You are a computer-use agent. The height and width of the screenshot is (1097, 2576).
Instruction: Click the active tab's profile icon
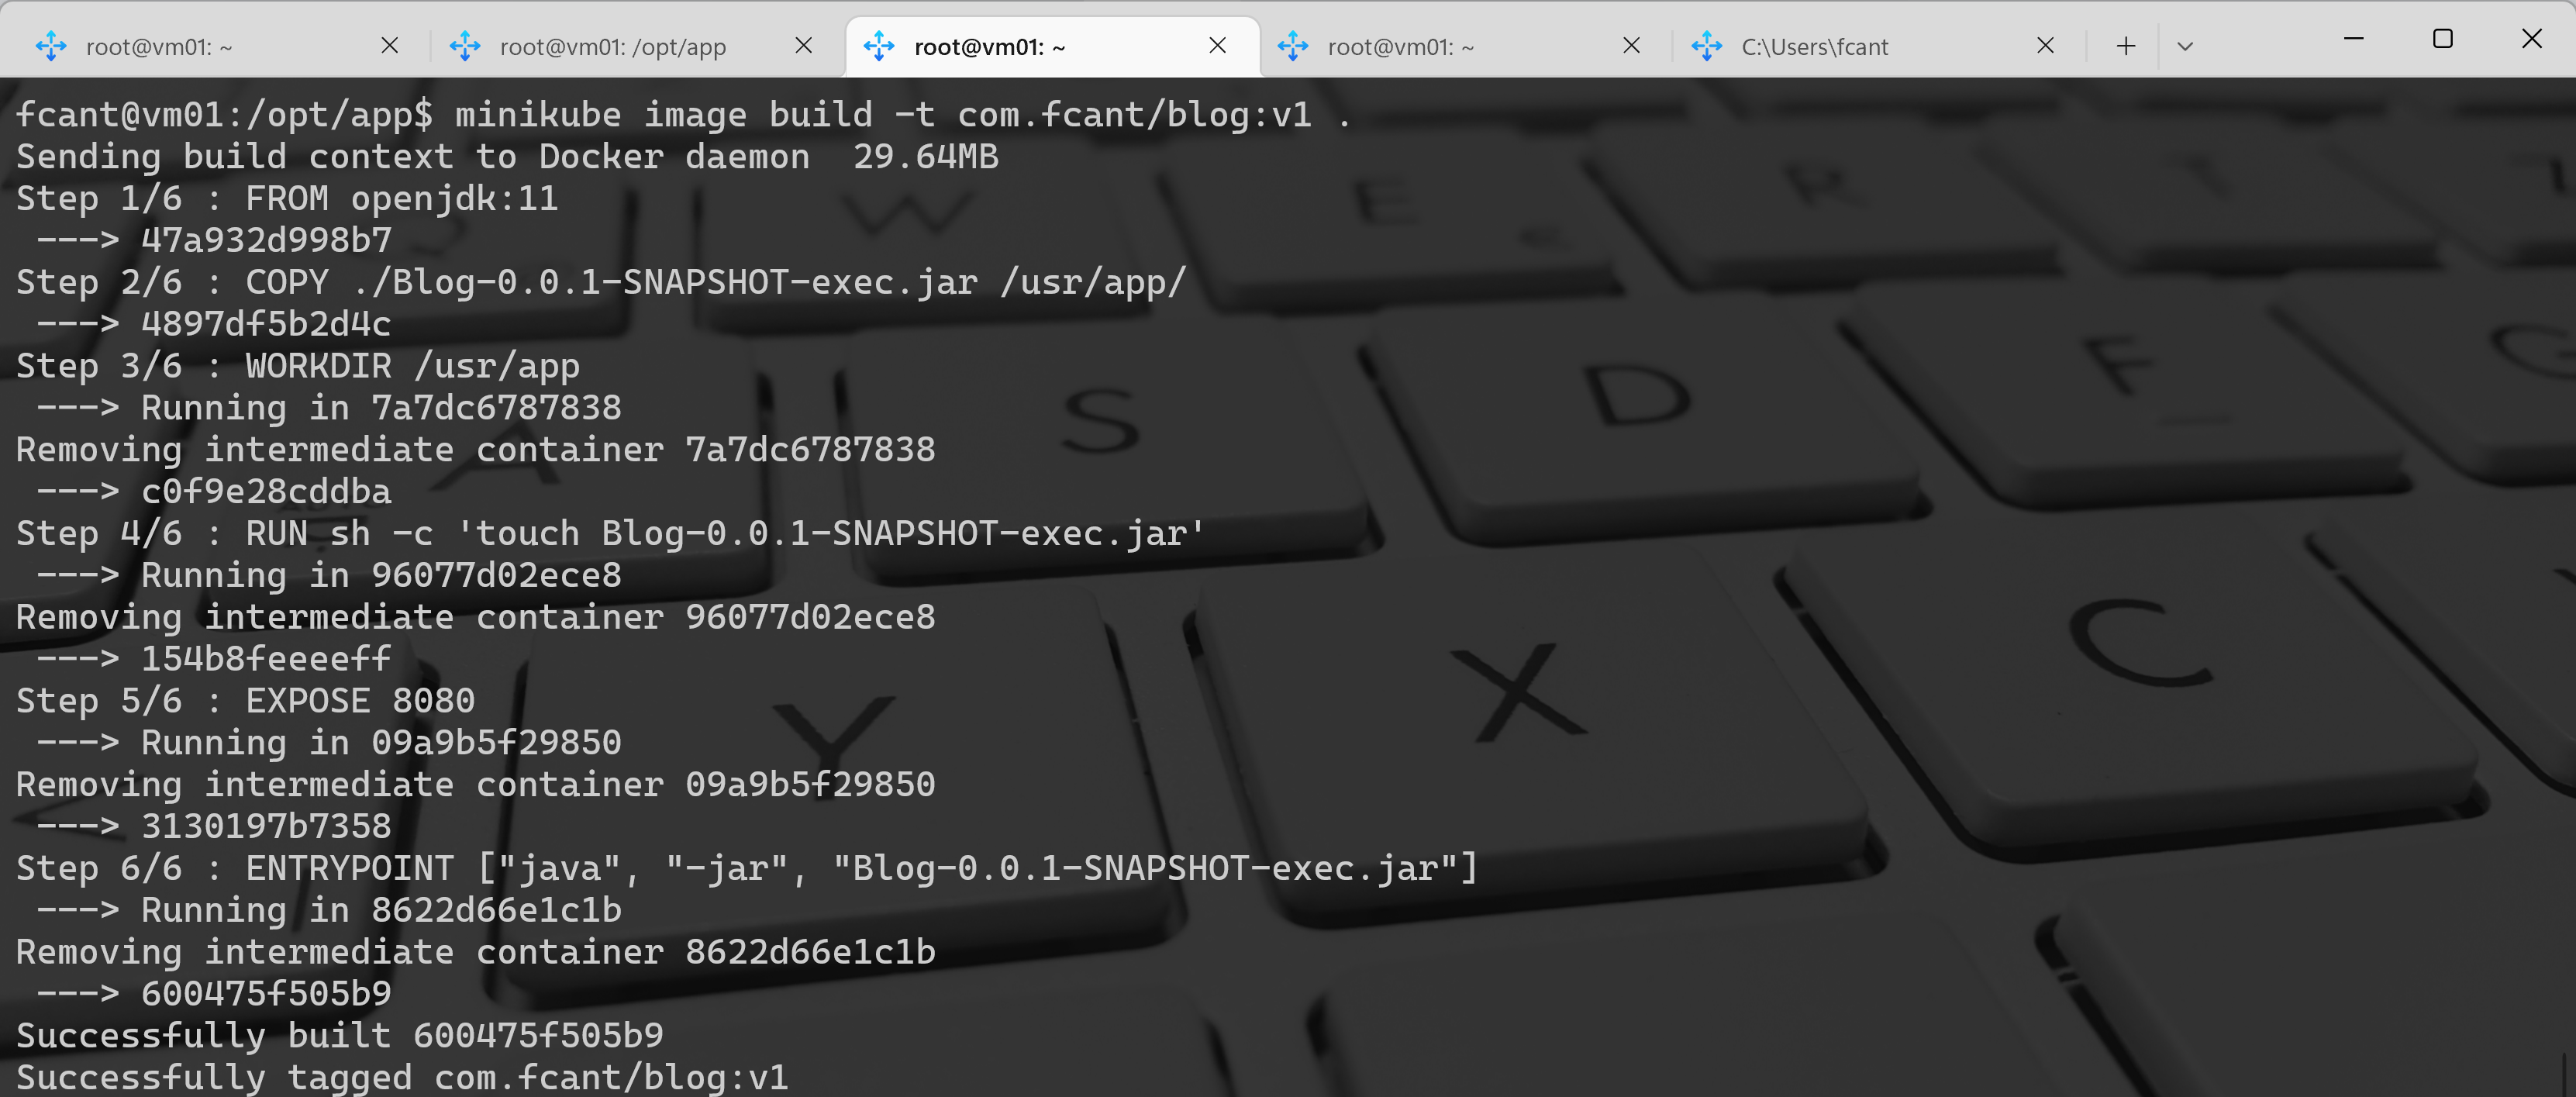coord(879,46)
